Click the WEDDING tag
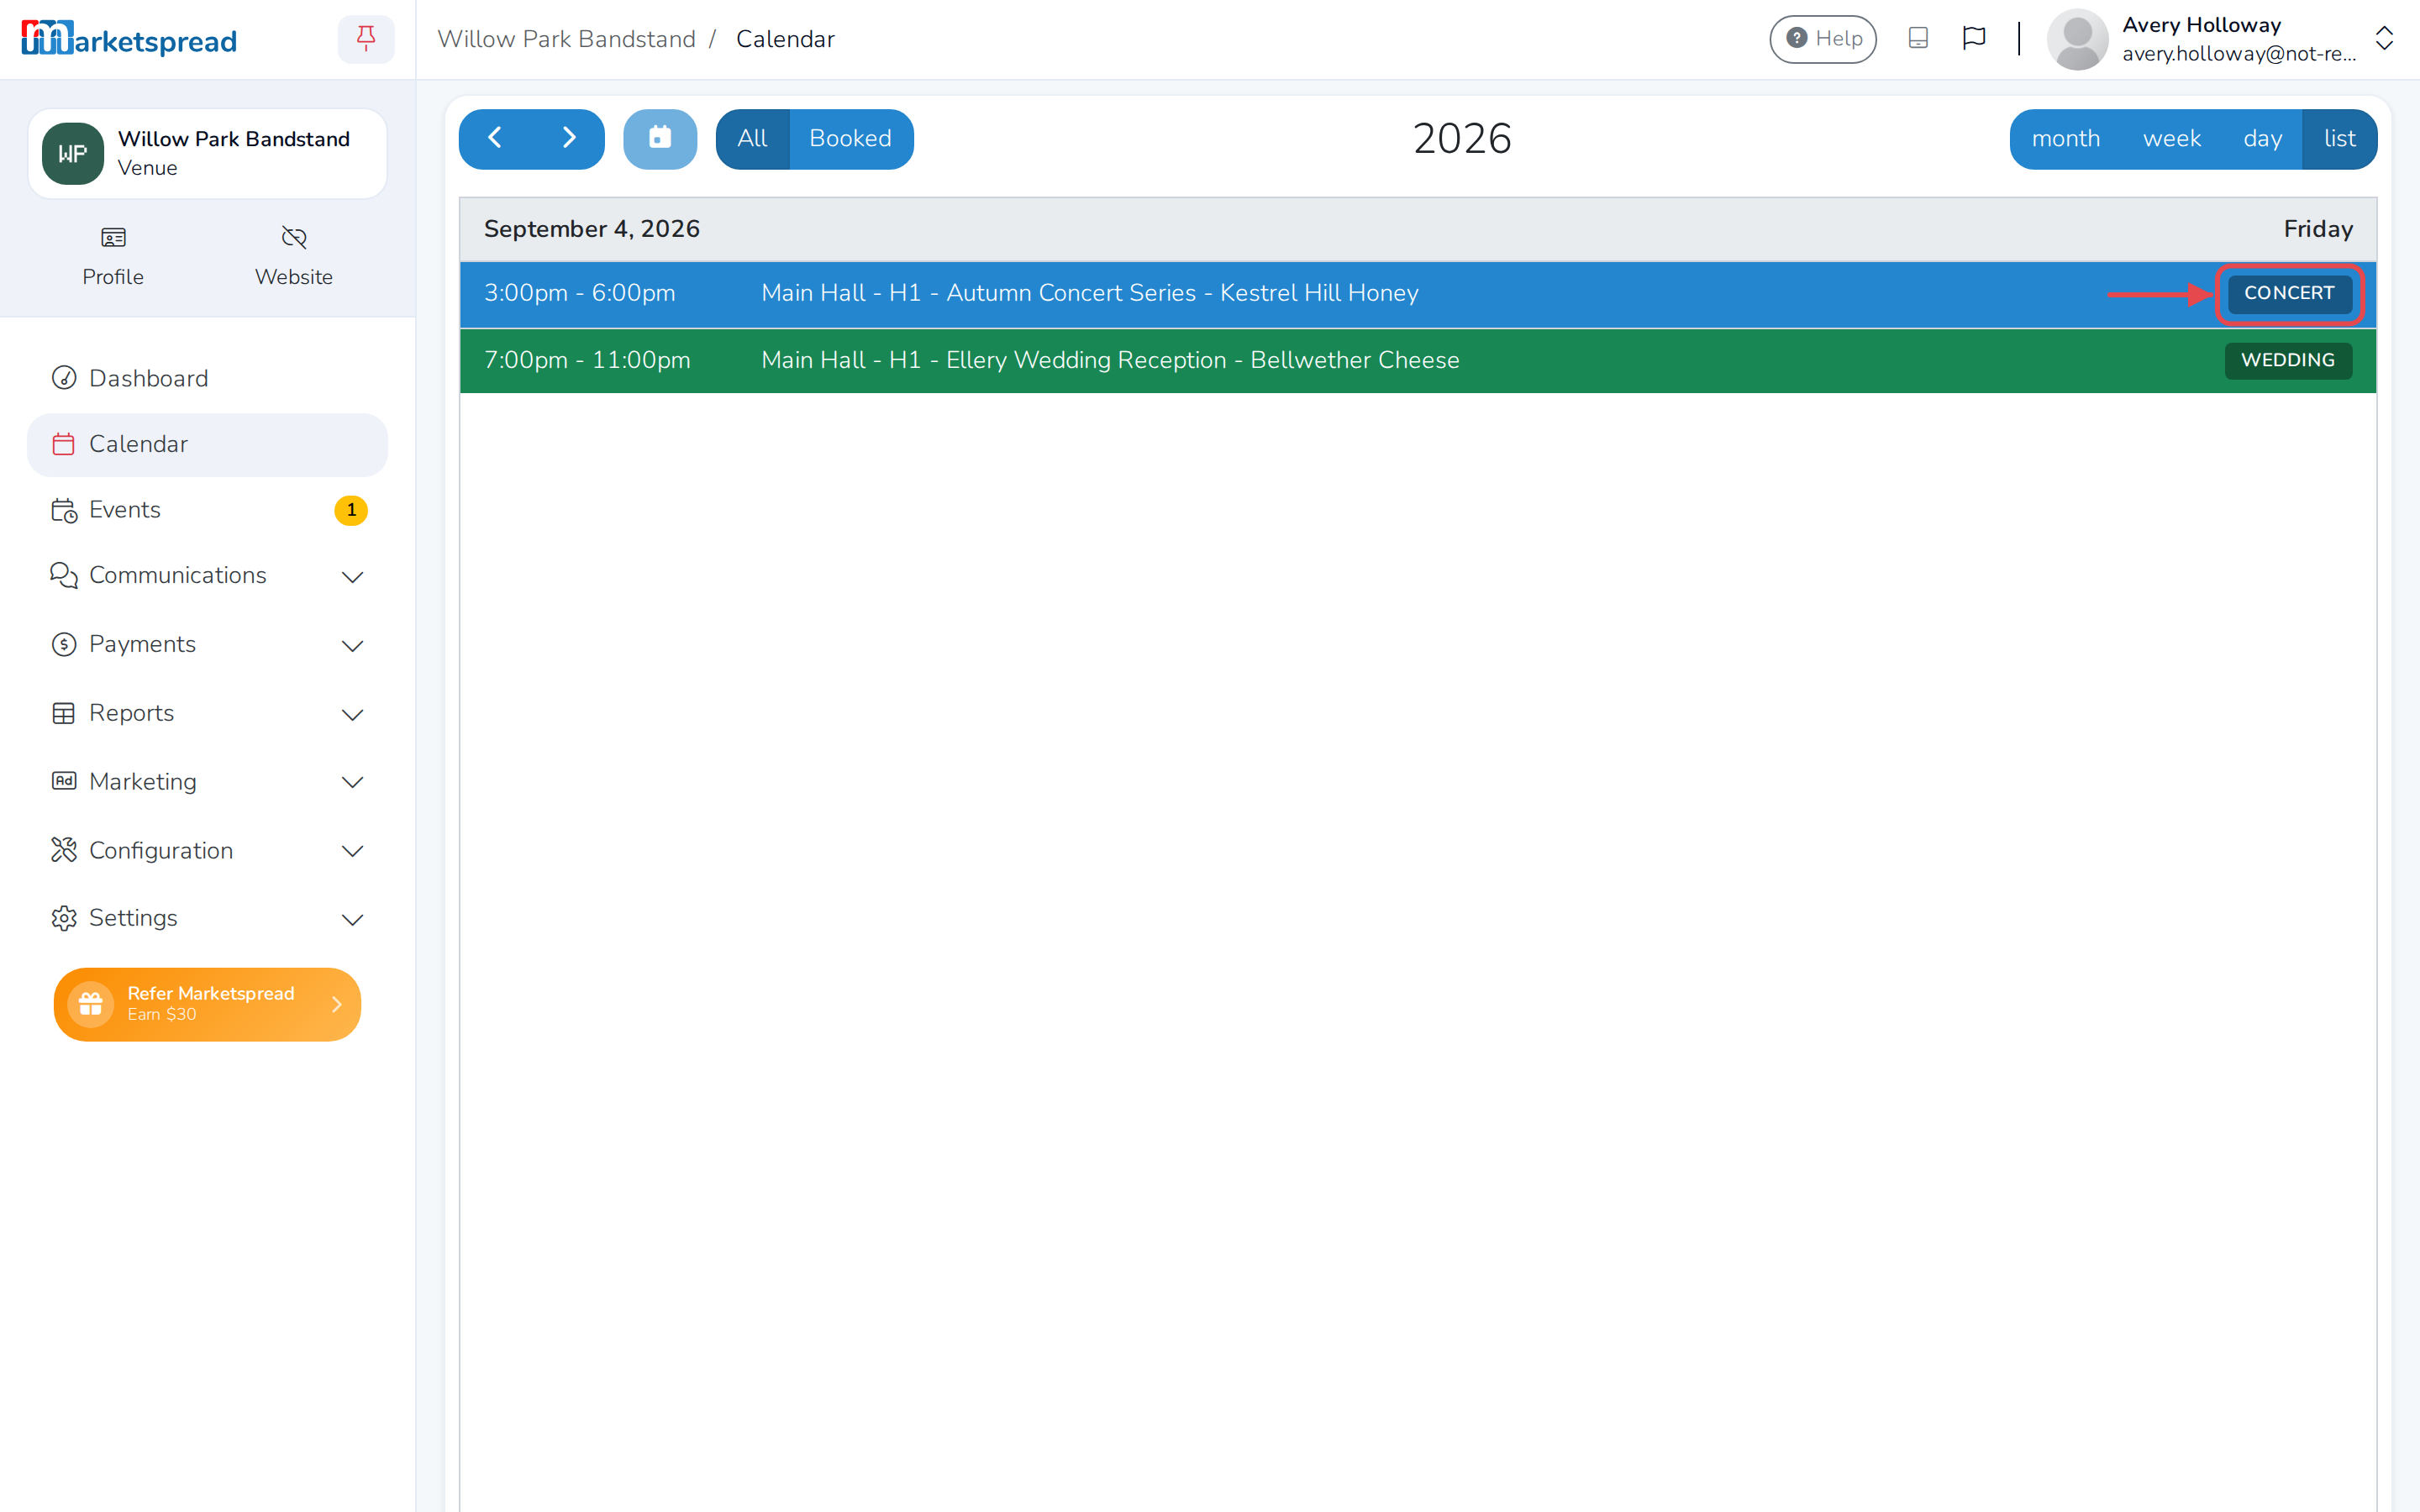 pos(2288,360)
